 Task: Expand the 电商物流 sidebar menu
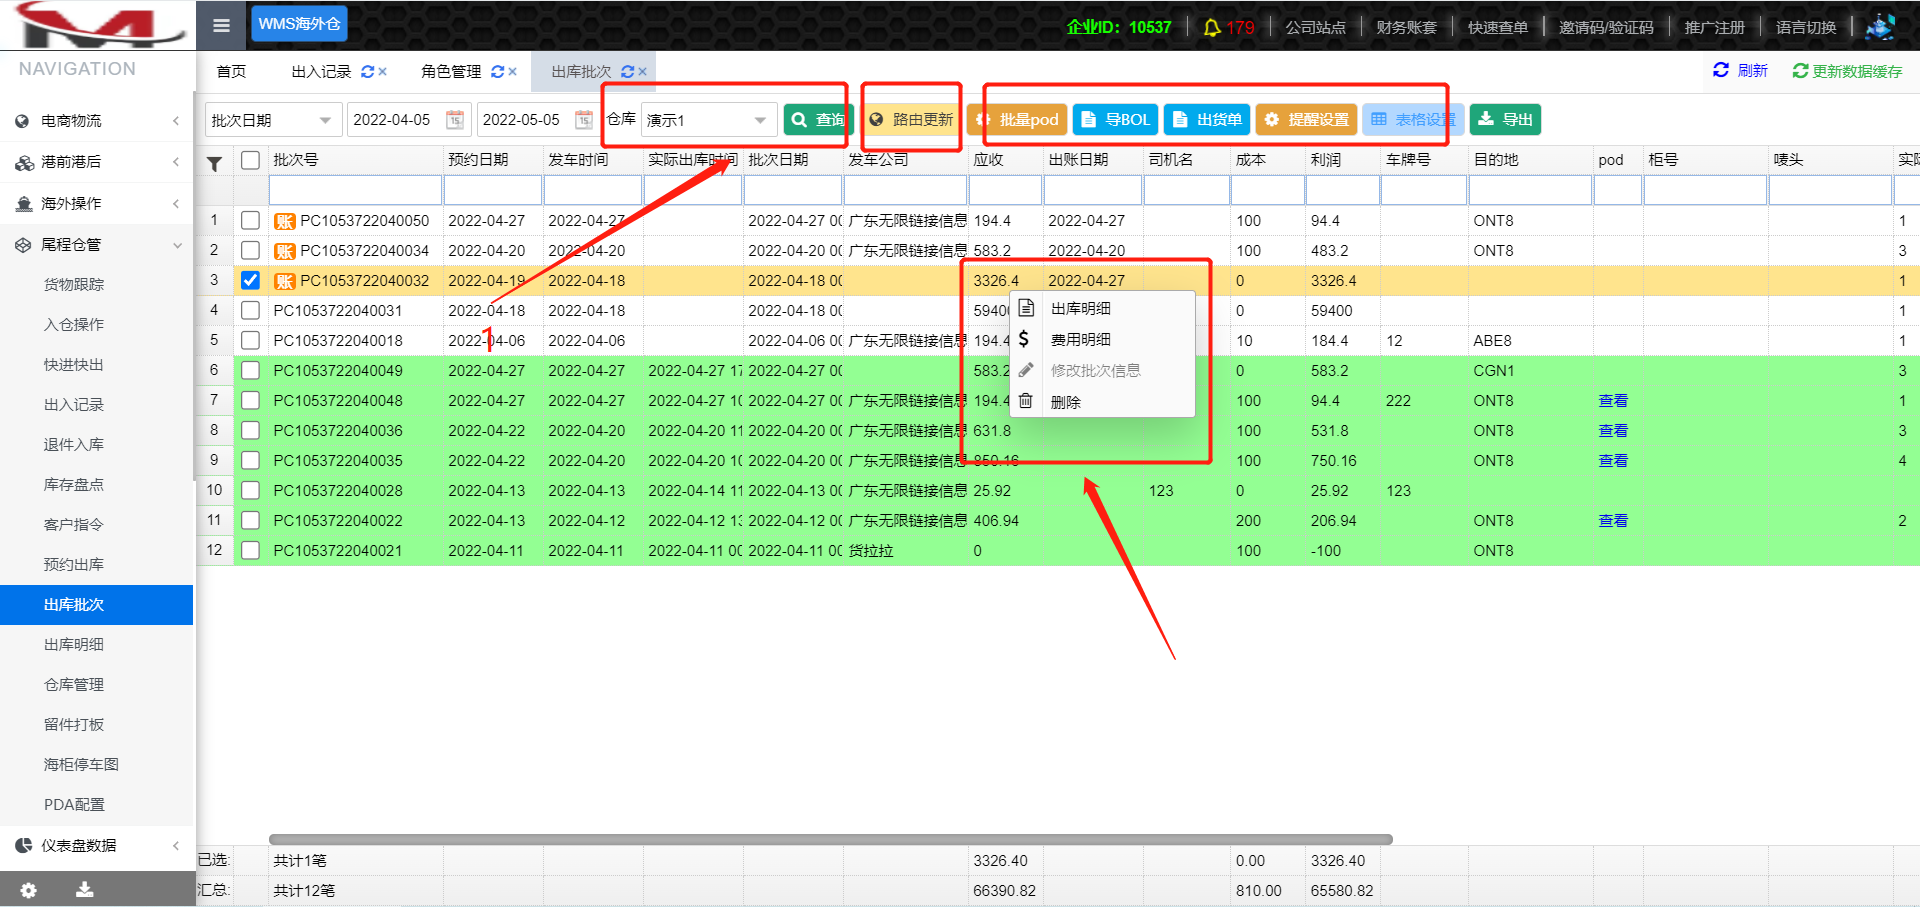point(97,121)
